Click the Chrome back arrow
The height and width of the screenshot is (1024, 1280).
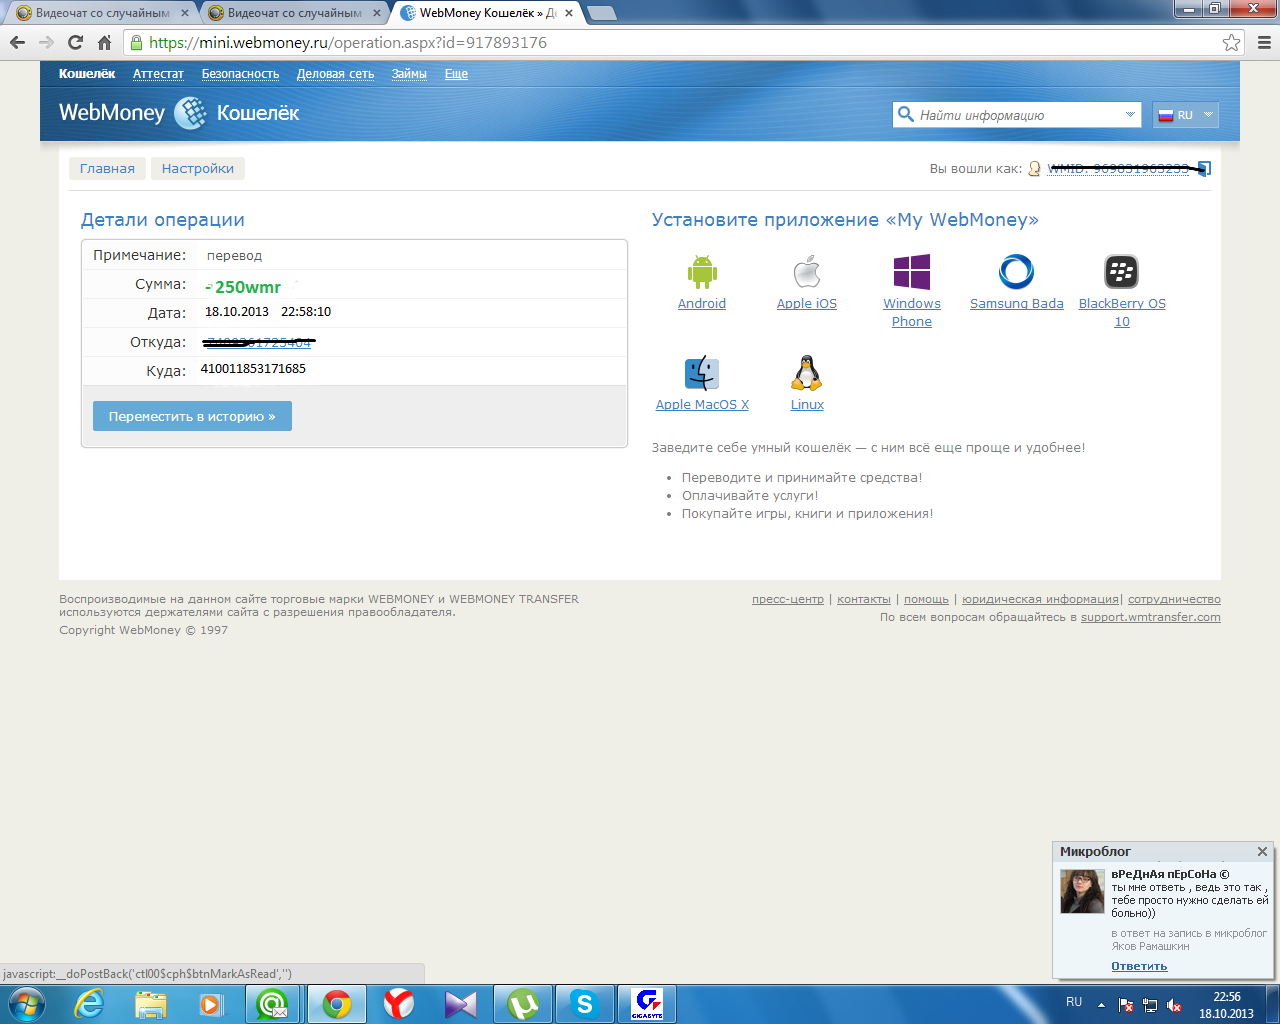point(17,42)
